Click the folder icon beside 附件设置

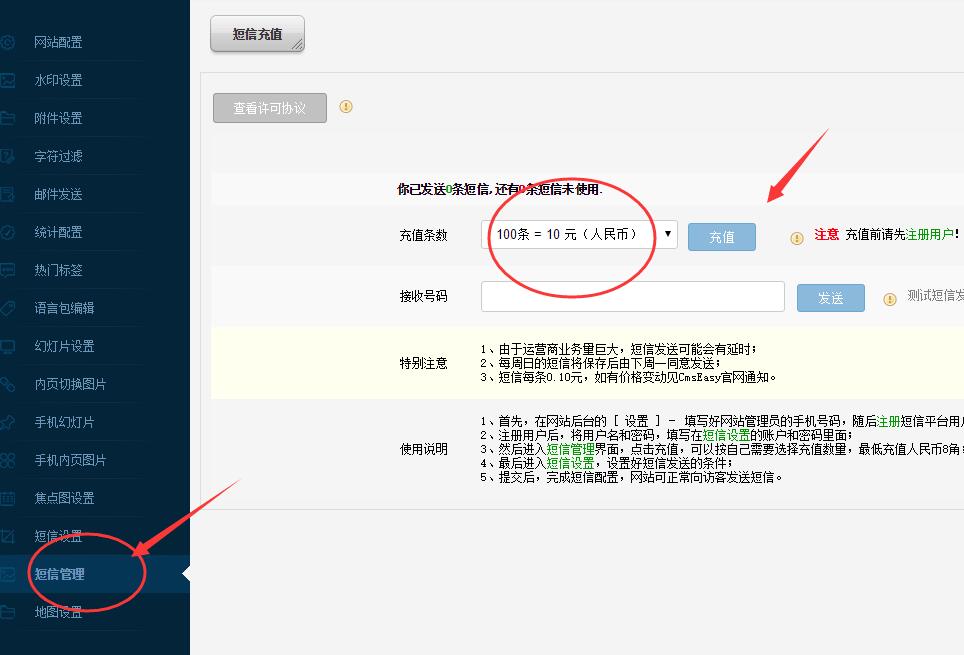(x=7, y=118)
